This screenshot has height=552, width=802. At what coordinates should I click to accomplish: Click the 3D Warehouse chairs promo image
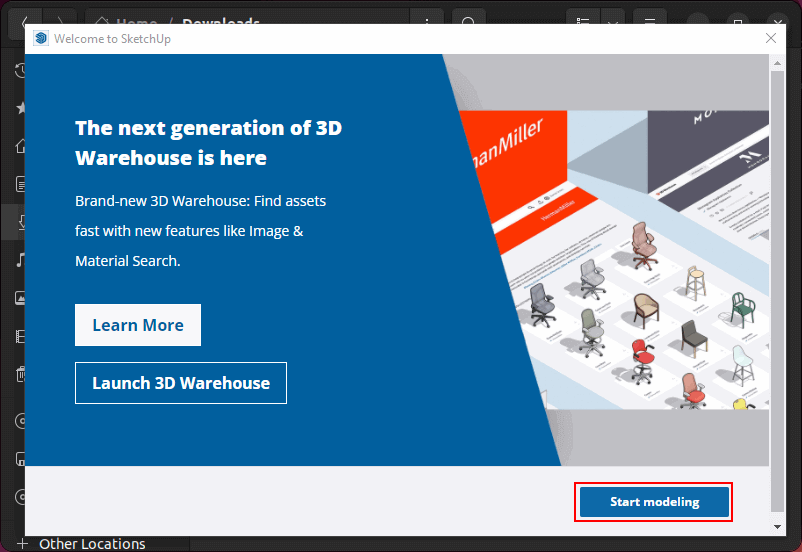pyautogui.click(x=614, y=259)
